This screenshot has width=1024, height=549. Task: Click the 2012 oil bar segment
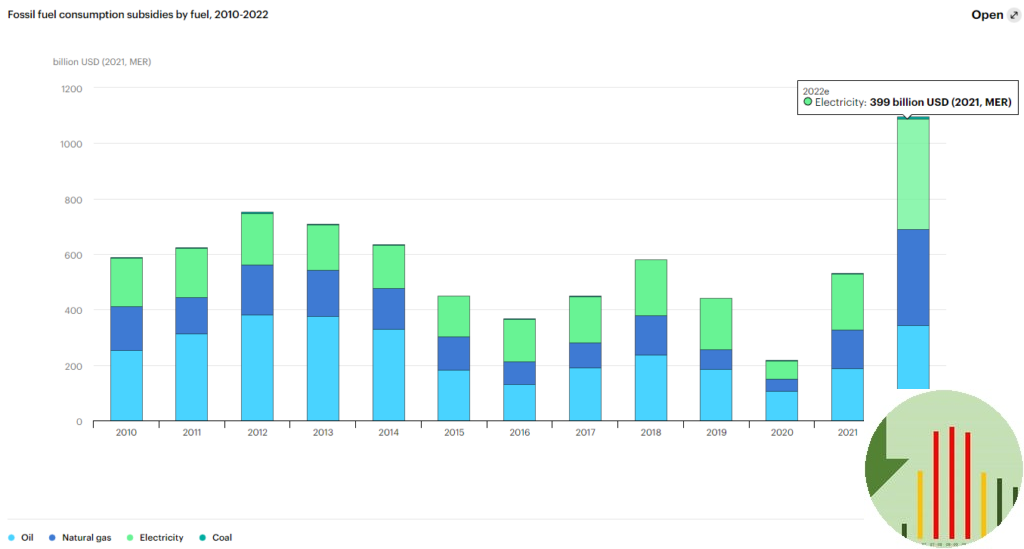tap(257, 367)
